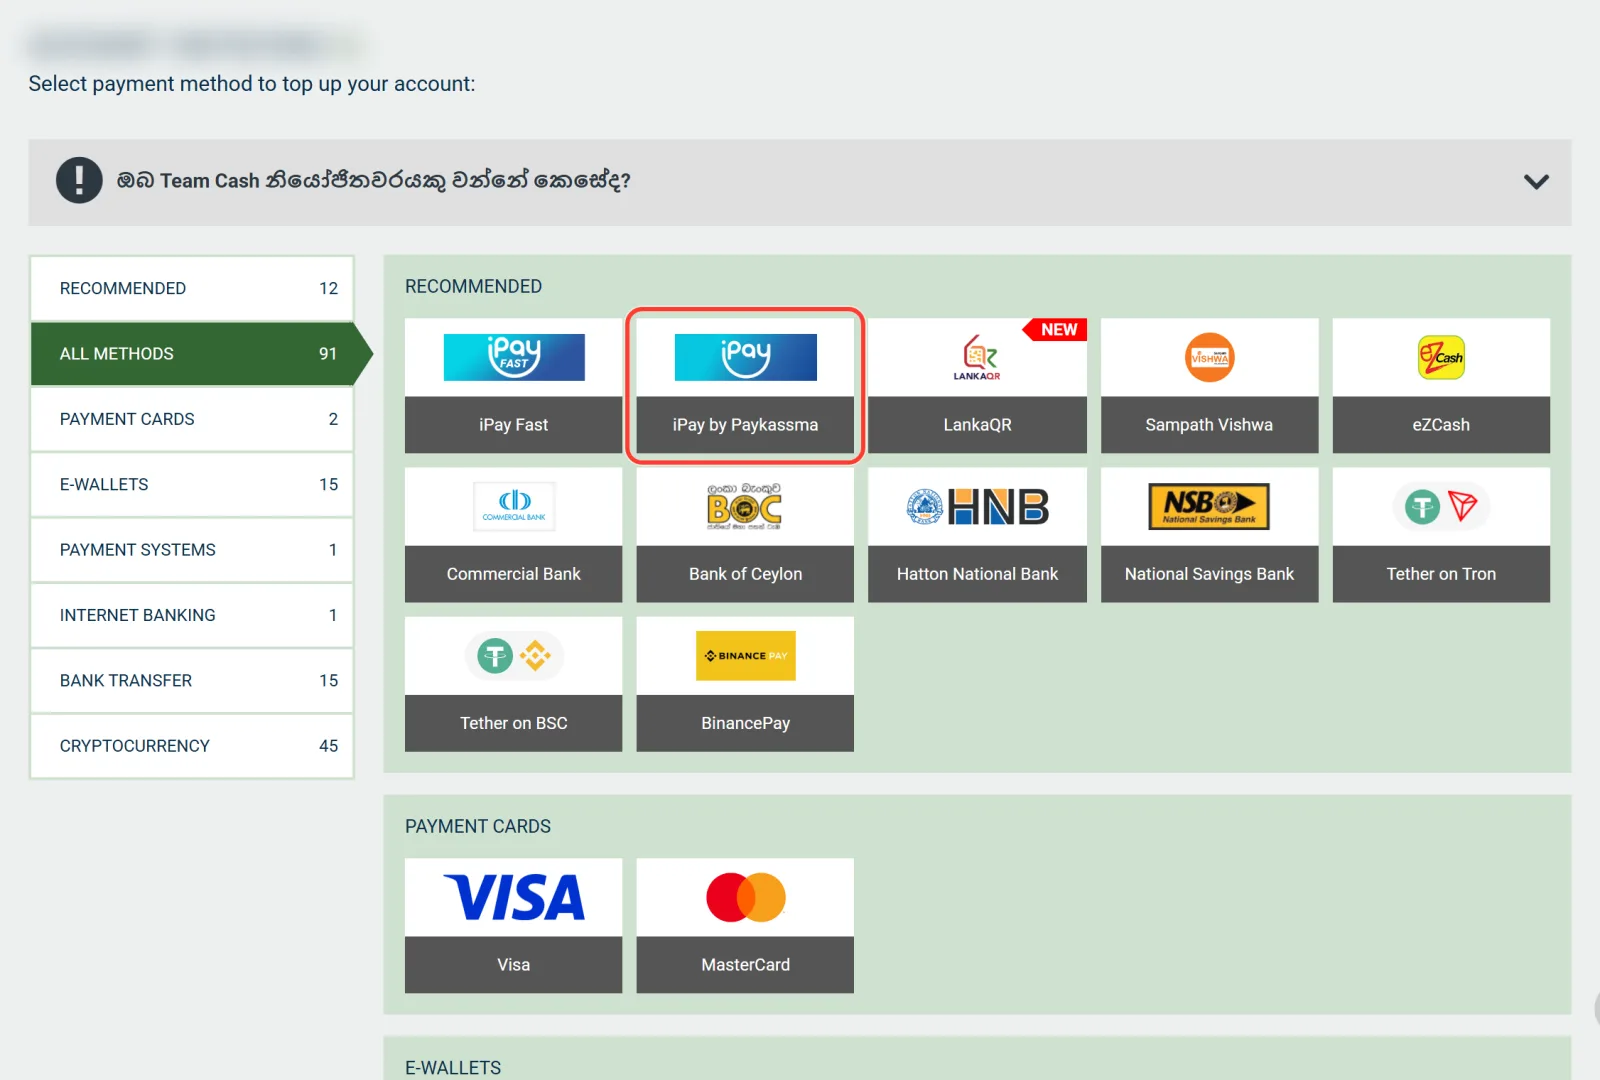The width and height of the screenshot is (1600, 1080).
Task: Open Bank Transfer category
Action: [192, 680]
